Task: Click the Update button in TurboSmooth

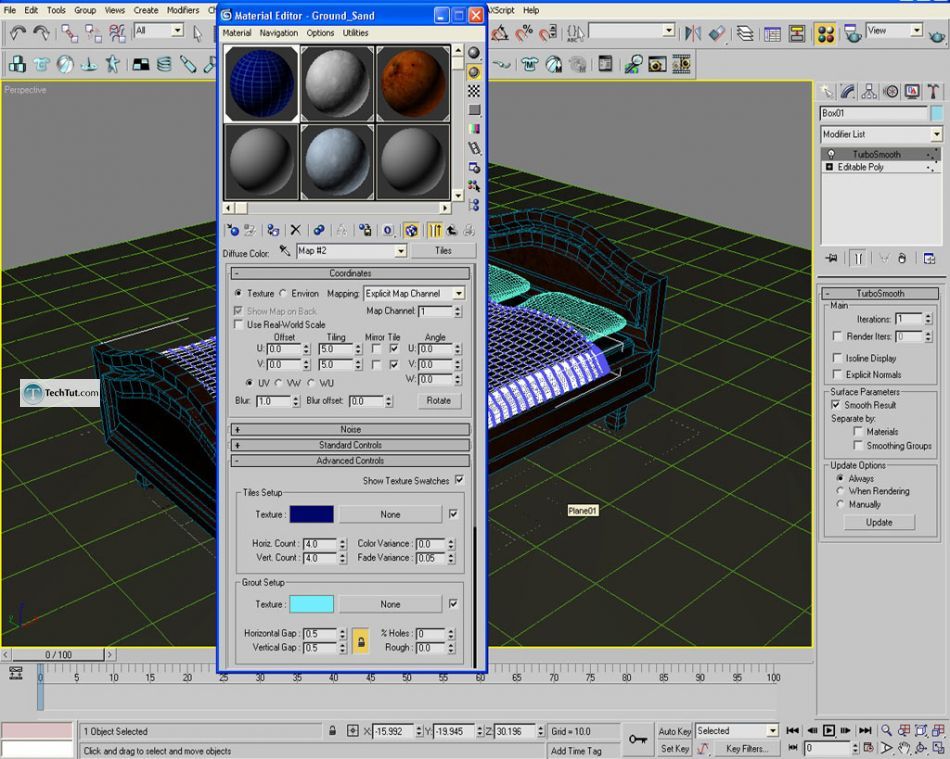Action: [879, 522]
